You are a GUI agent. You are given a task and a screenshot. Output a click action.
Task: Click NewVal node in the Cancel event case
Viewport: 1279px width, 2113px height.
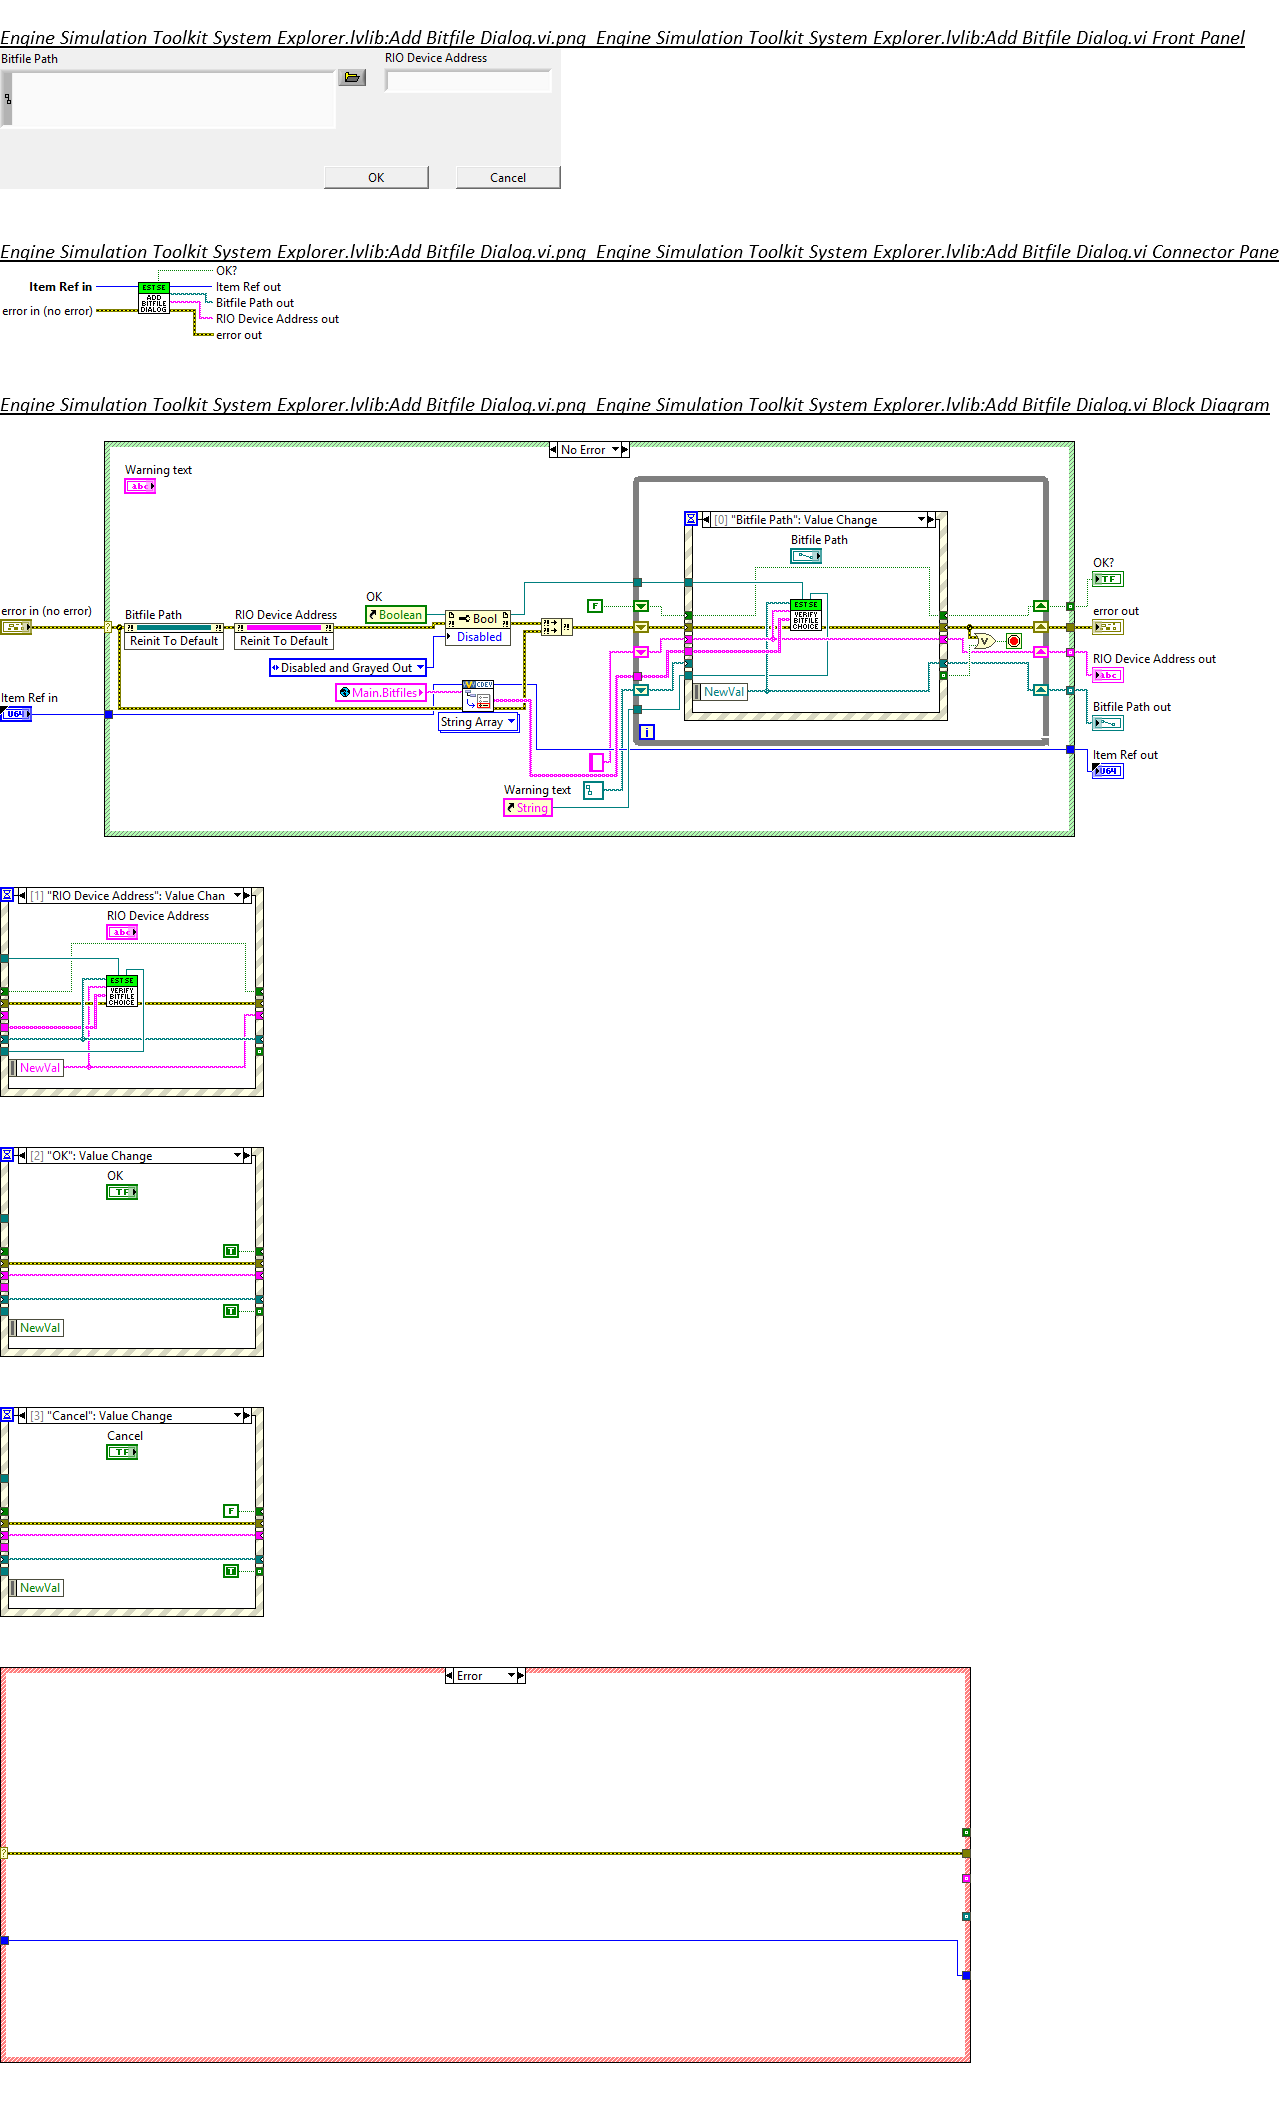pyautogui.click(x=36, y=1588)
